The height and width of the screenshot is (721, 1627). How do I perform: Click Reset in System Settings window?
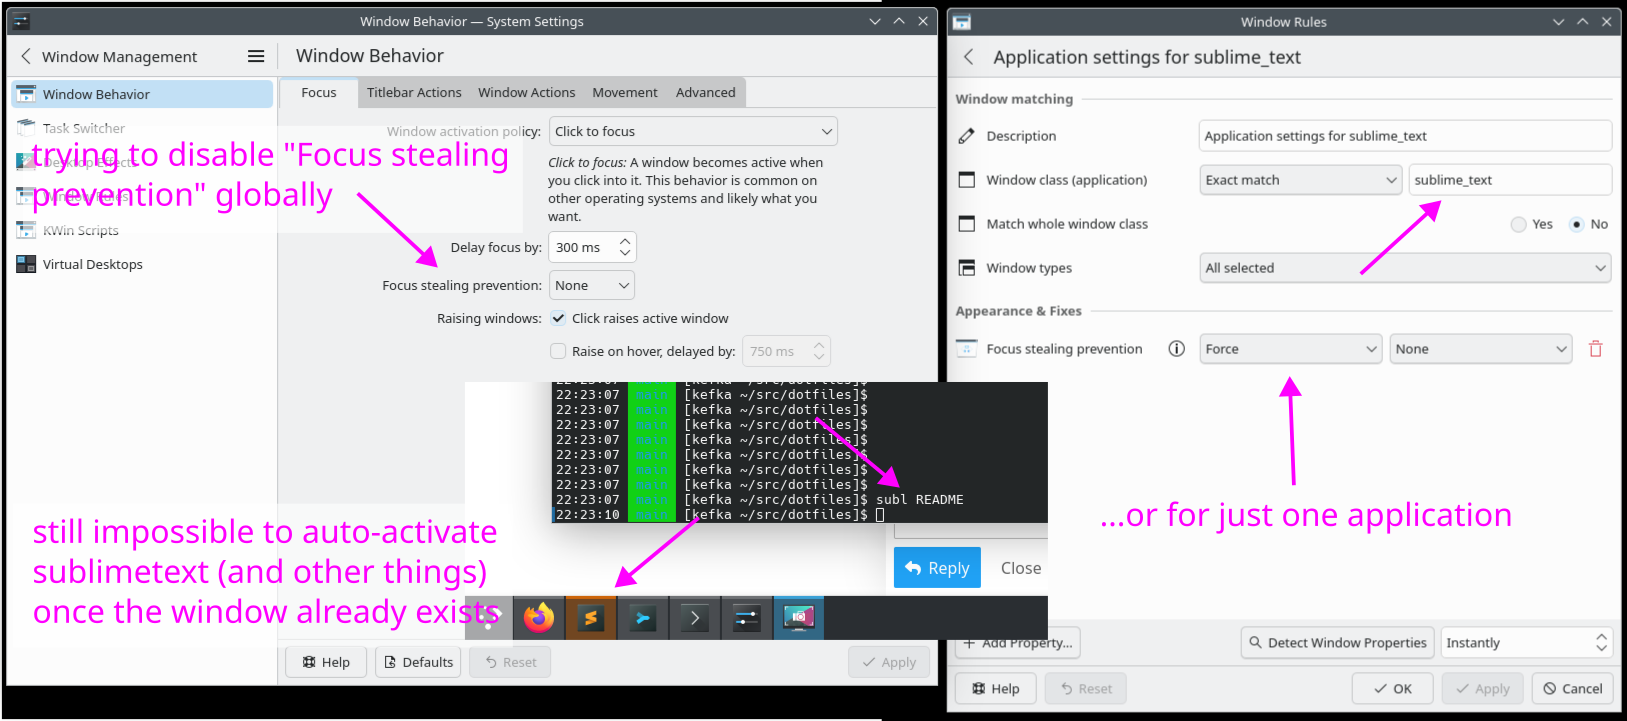point(510,662)
